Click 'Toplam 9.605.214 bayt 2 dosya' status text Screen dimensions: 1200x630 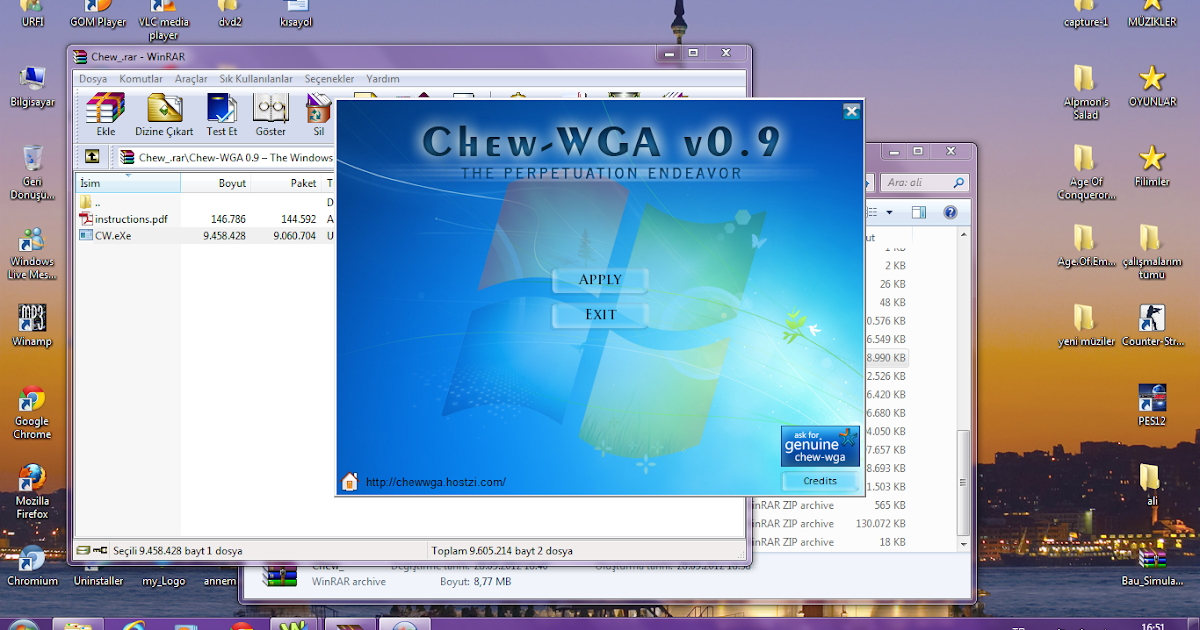tap(502, 551)
